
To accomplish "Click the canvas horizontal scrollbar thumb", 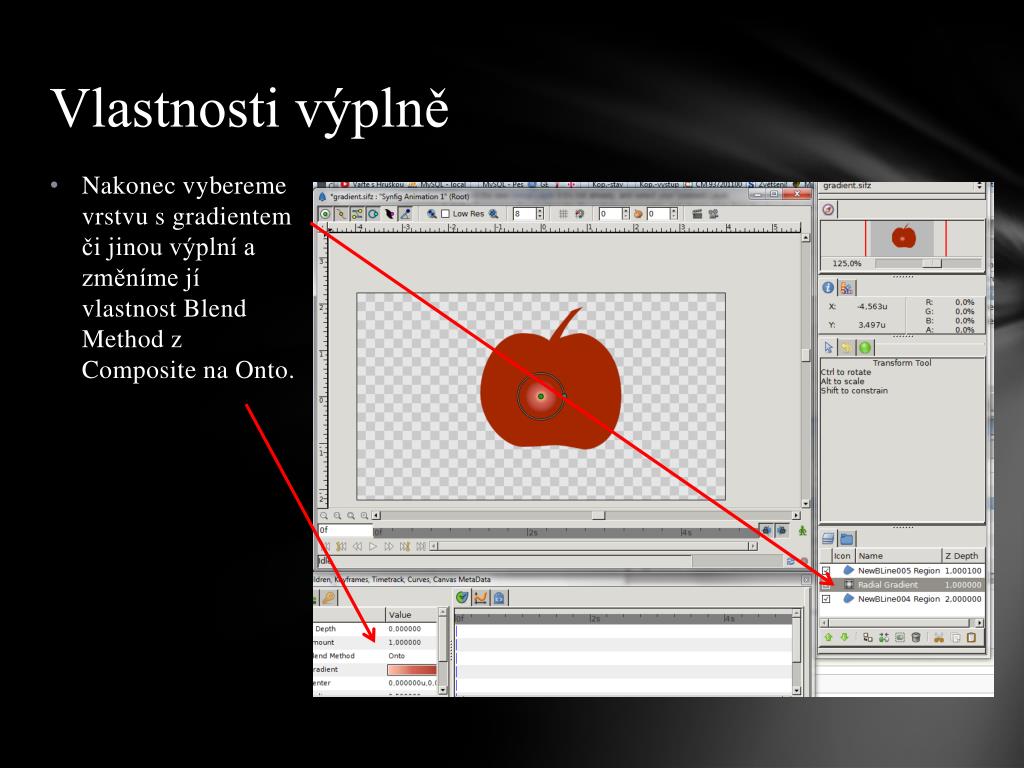I will tap(598, 515).
